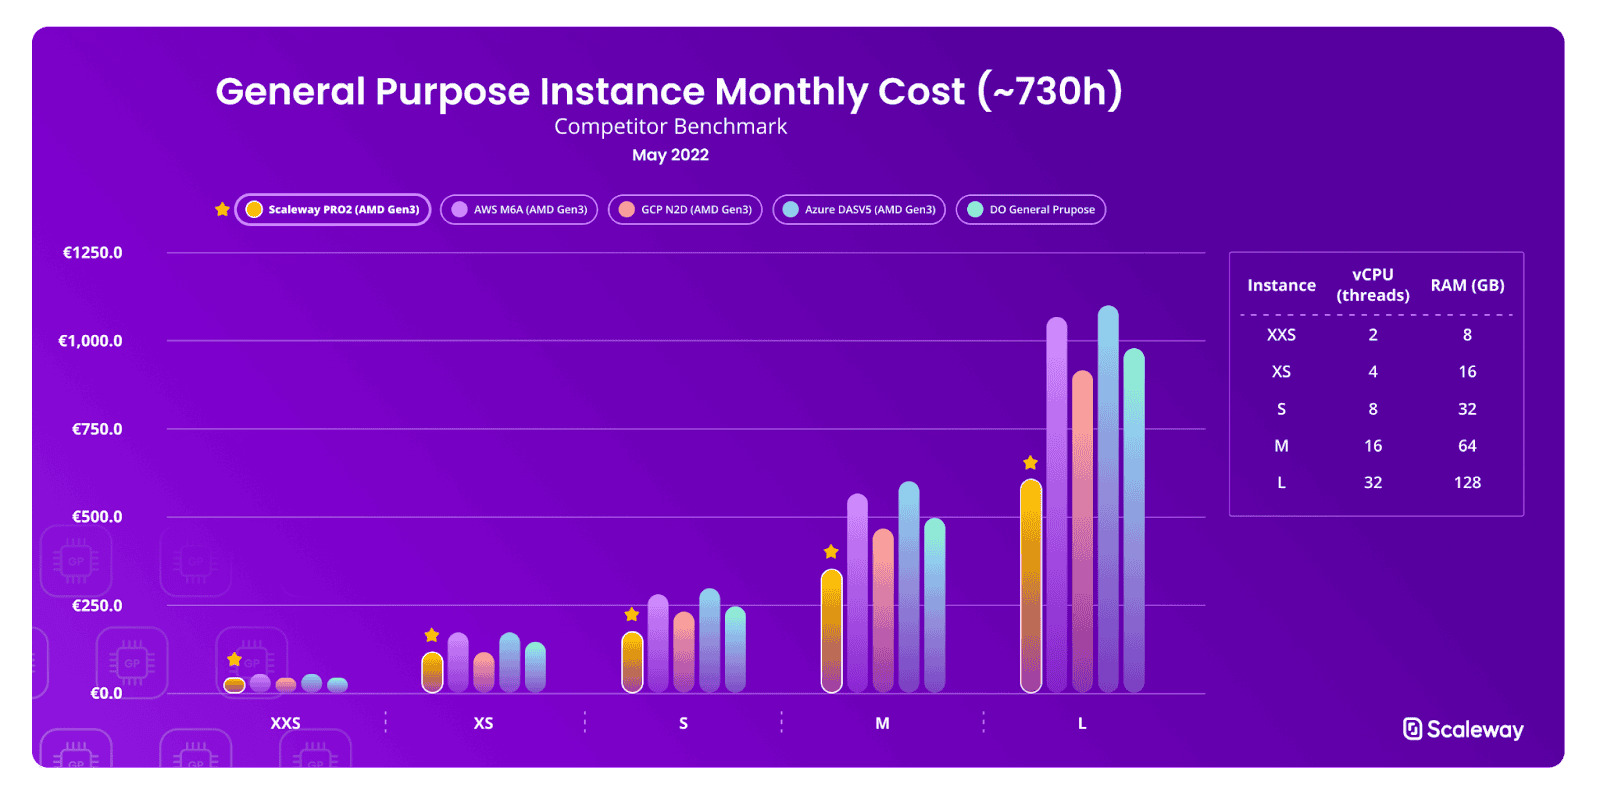This screenshot has height=802, width=1600.
Task: Click the GCP salmon bar in group L
Action: coord(1082,531)
